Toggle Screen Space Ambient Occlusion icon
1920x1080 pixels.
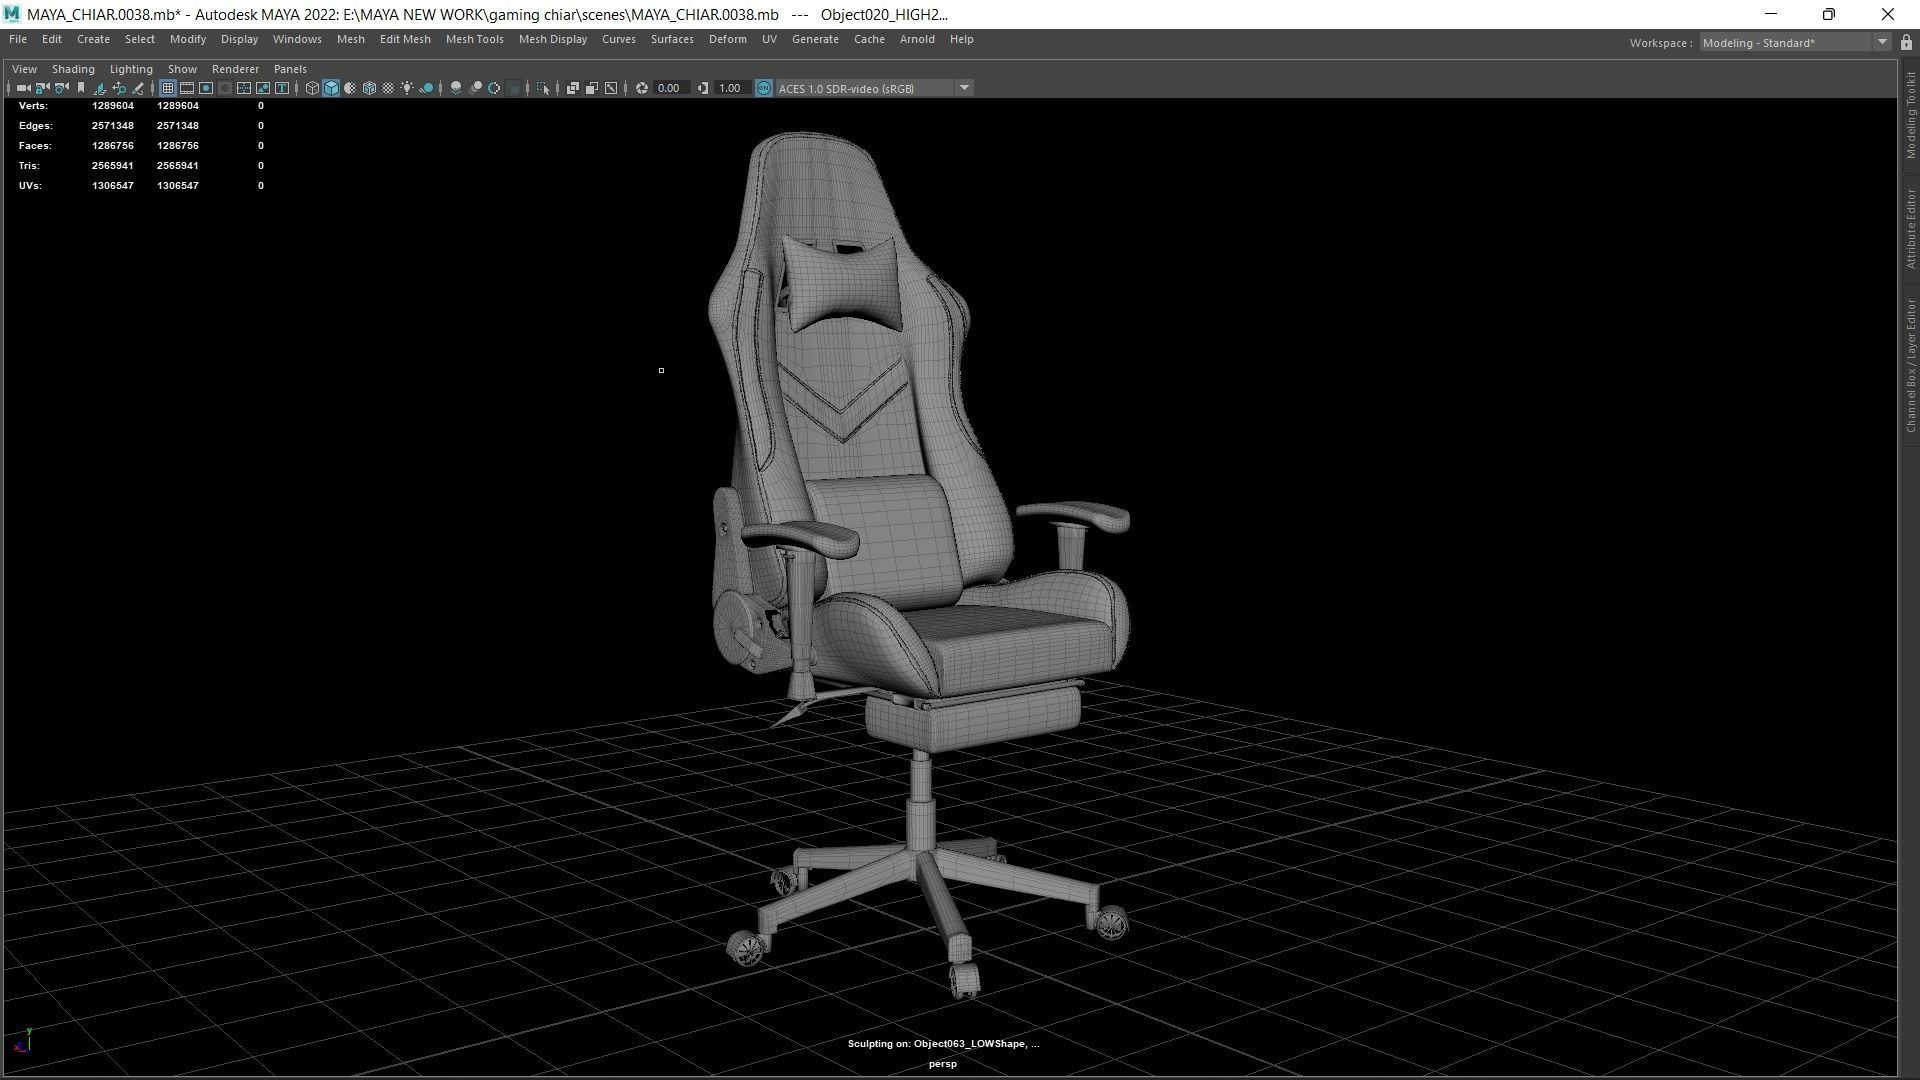456,88
